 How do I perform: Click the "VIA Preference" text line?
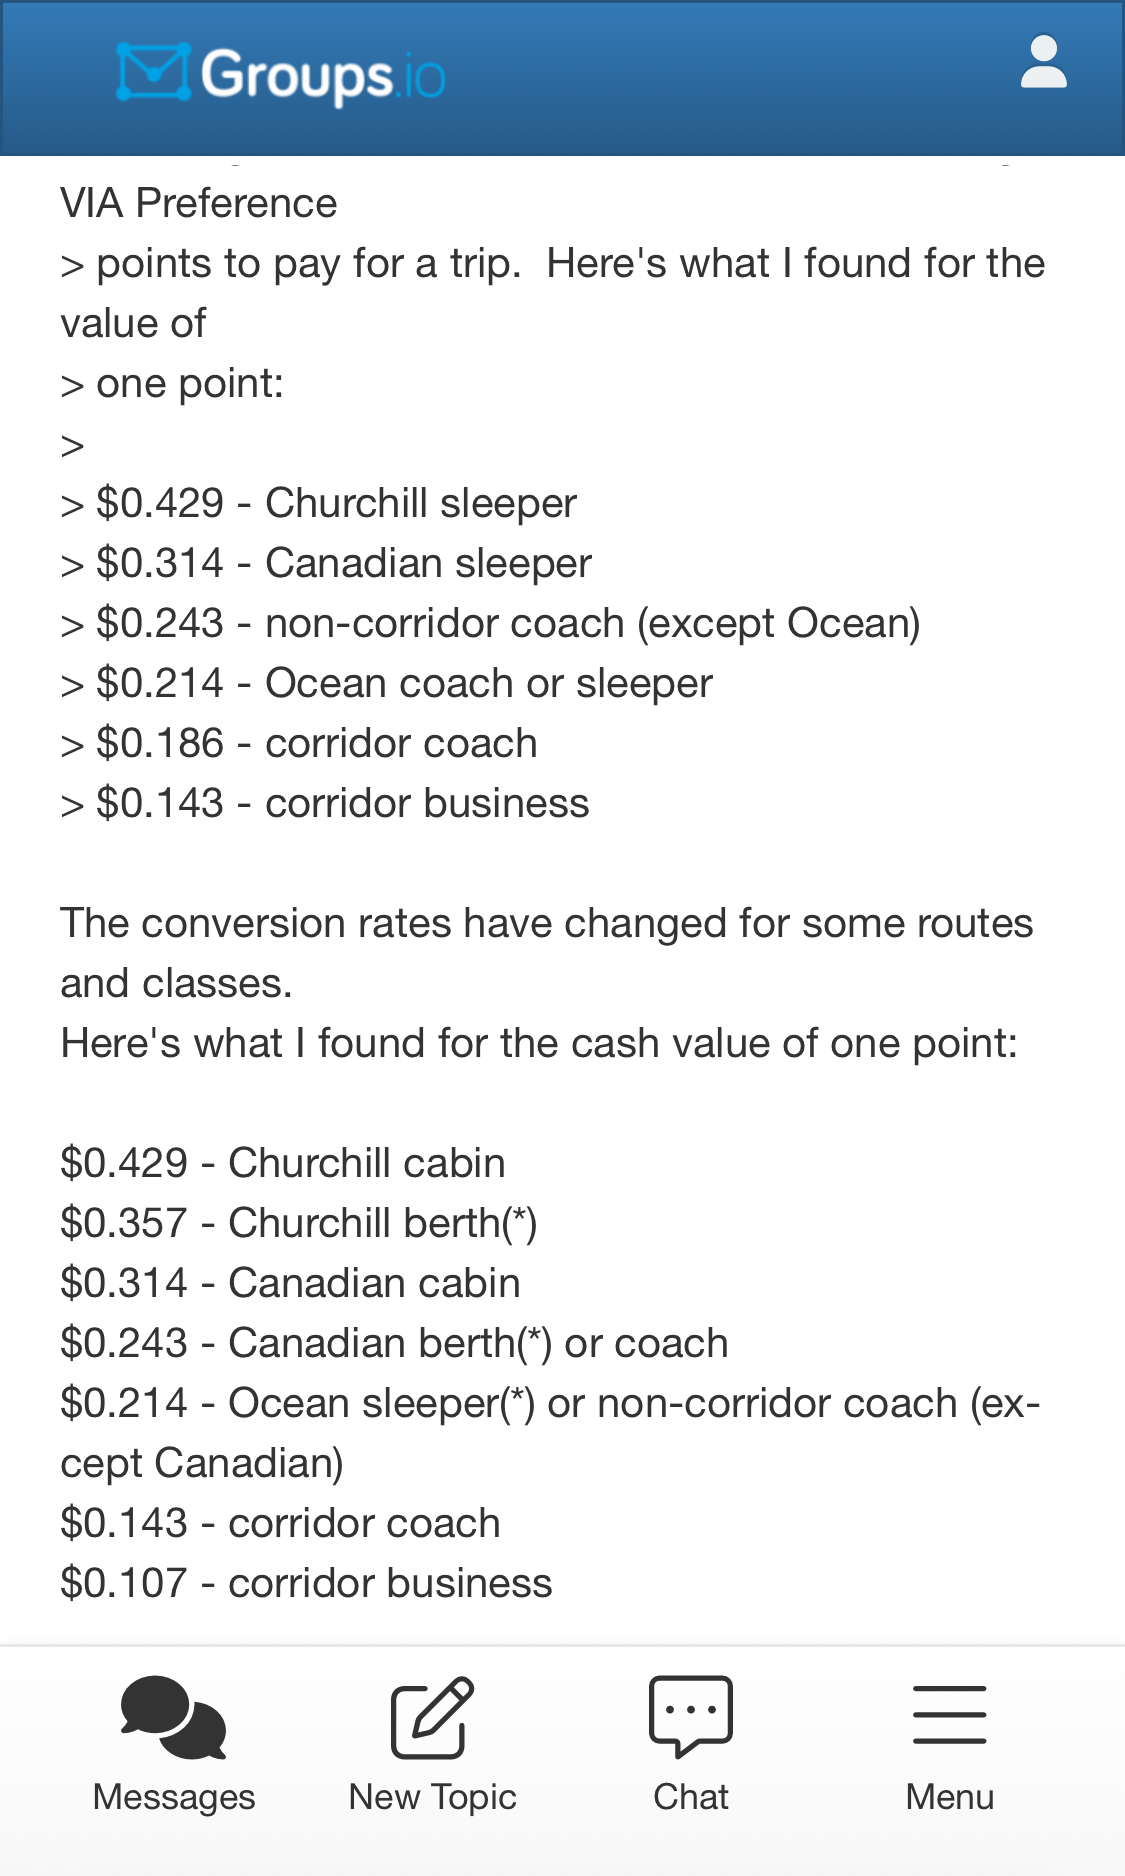click(199, 203)
